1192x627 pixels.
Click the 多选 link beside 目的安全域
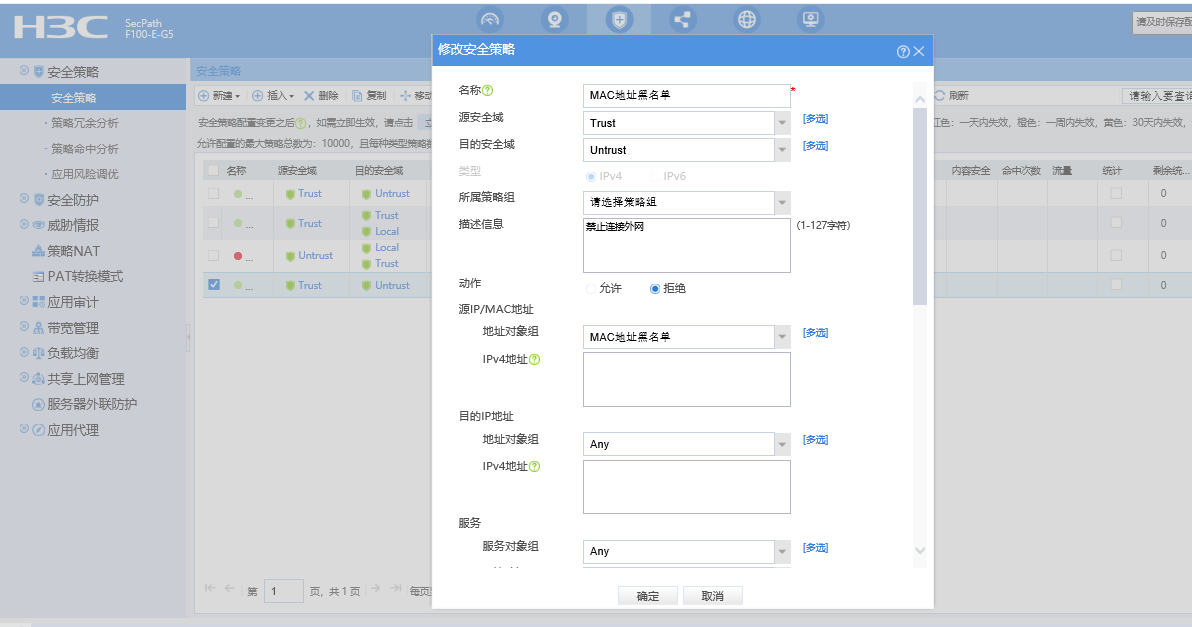click(x=816, y=145)
